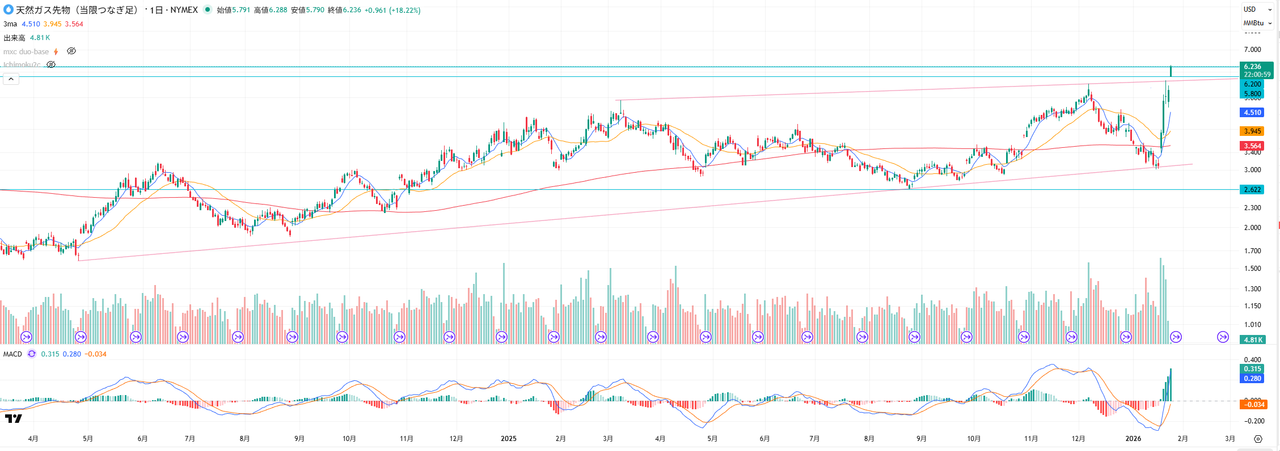Click the lightning icon beside mxc duo-base

pyautogui.click(x=56, y=51)
